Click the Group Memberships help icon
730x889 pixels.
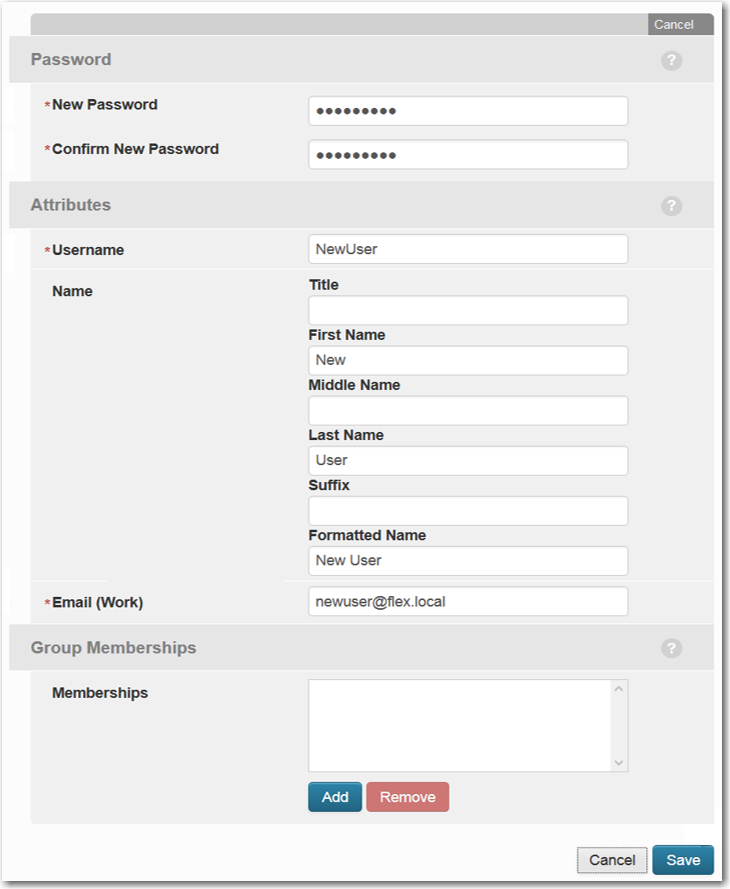(x=671, y=648)
